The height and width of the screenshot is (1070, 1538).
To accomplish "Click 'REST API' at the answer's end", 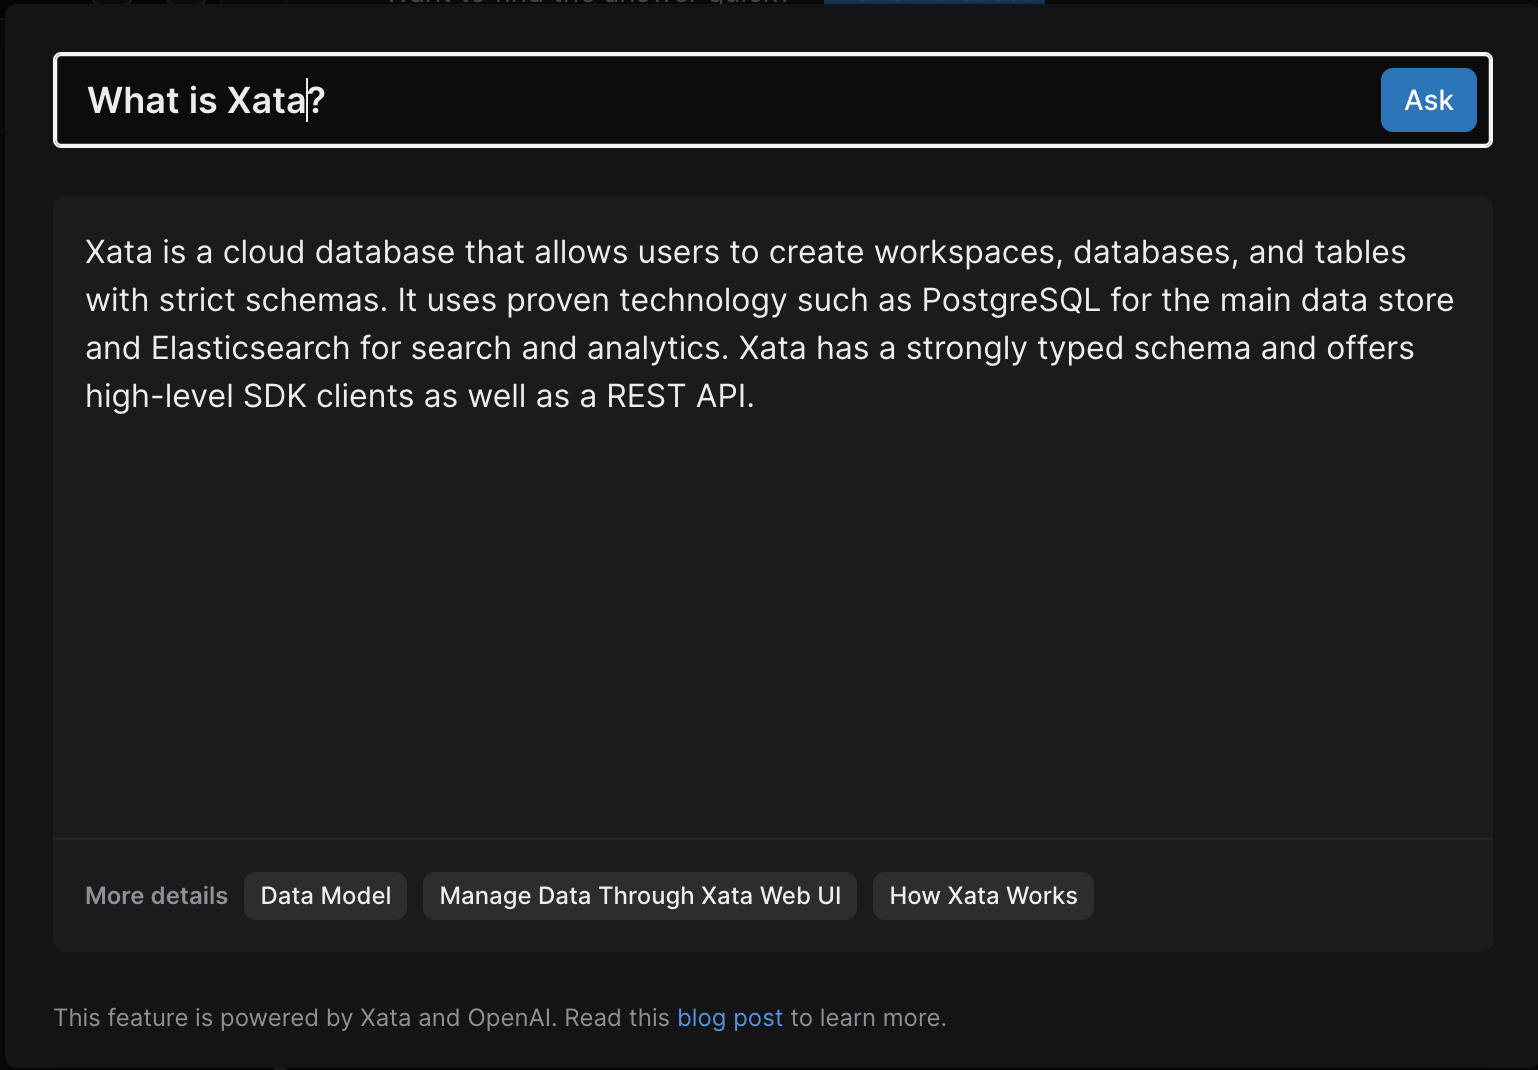I will (677, 396).
